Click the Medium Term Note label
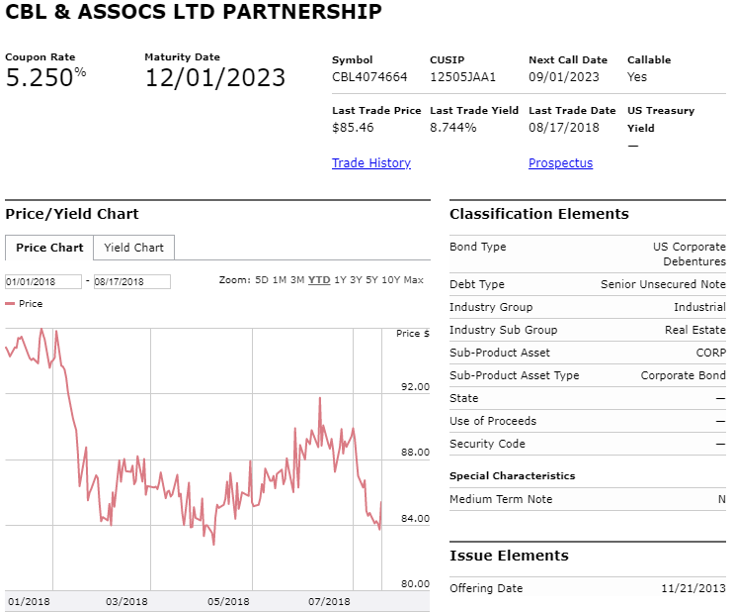734x612 pixels. 500,499
